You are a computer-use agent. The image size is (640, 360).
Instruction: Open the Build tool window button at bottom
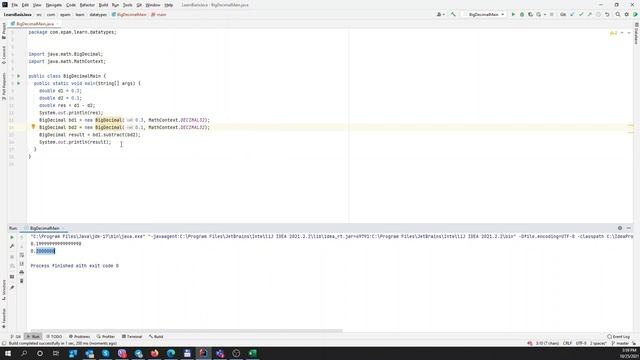point(156,336)
